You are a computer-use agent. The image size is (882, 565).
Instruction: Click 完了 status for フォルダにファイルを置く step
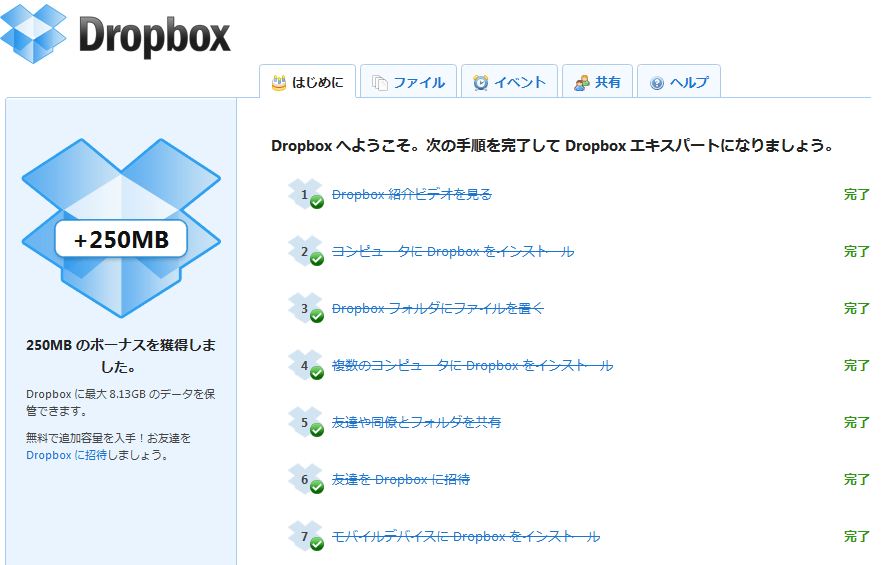click(857, 308)
